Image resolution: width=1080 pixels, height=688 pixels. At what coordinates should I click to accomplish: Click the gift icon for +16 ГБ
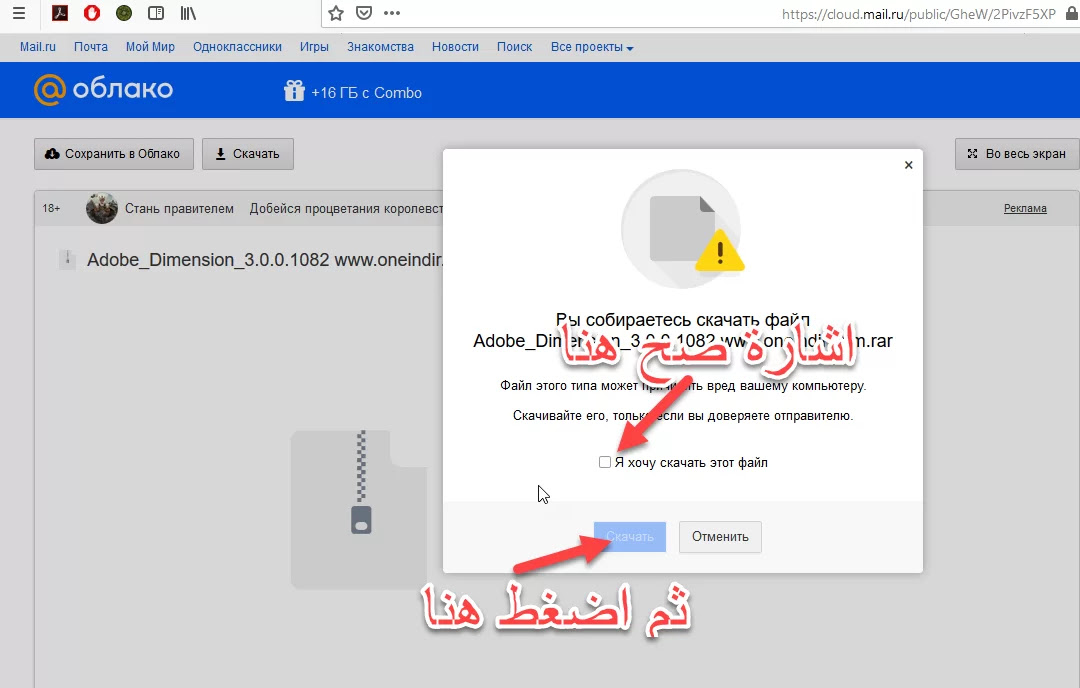[x=294, y=90]
